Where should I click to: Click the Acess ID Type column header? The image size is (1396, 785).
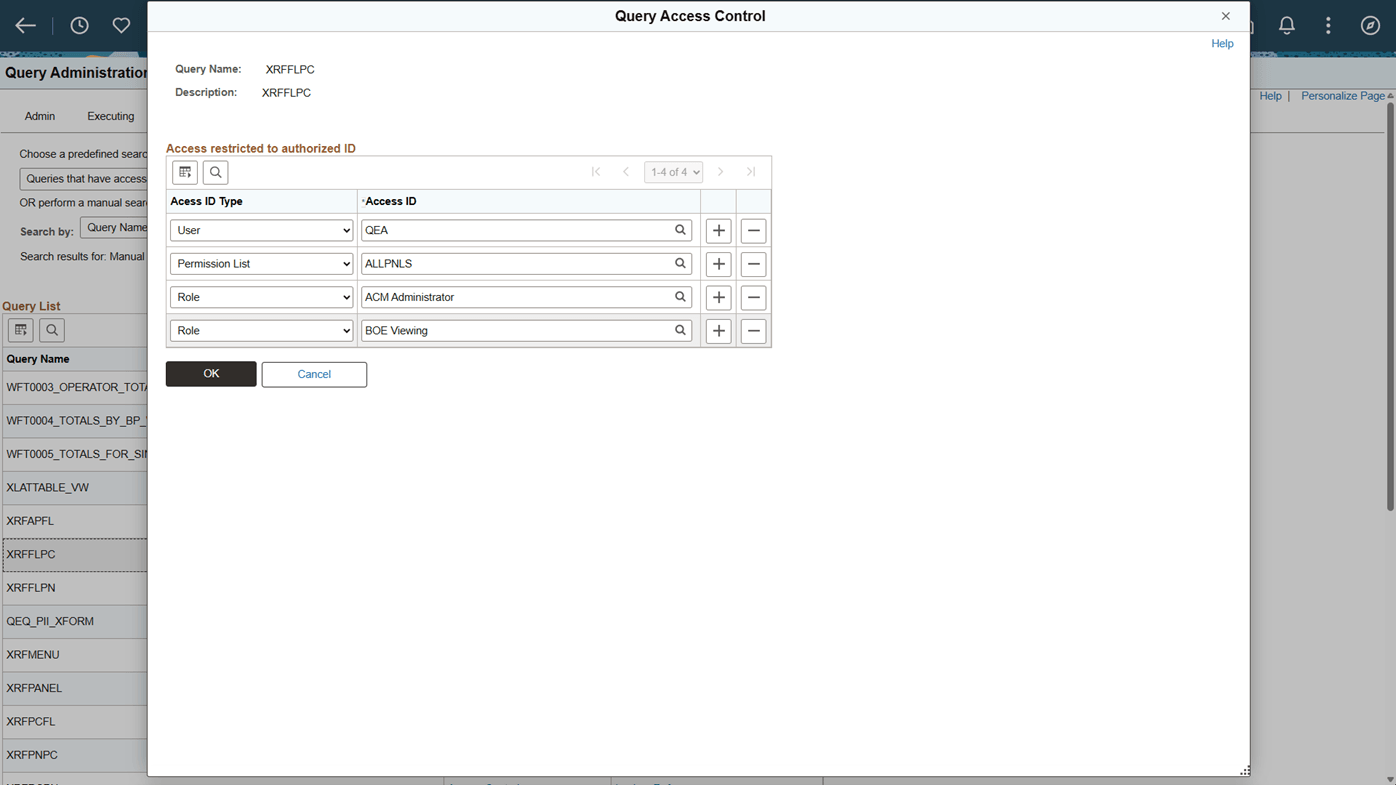[207, 201]
